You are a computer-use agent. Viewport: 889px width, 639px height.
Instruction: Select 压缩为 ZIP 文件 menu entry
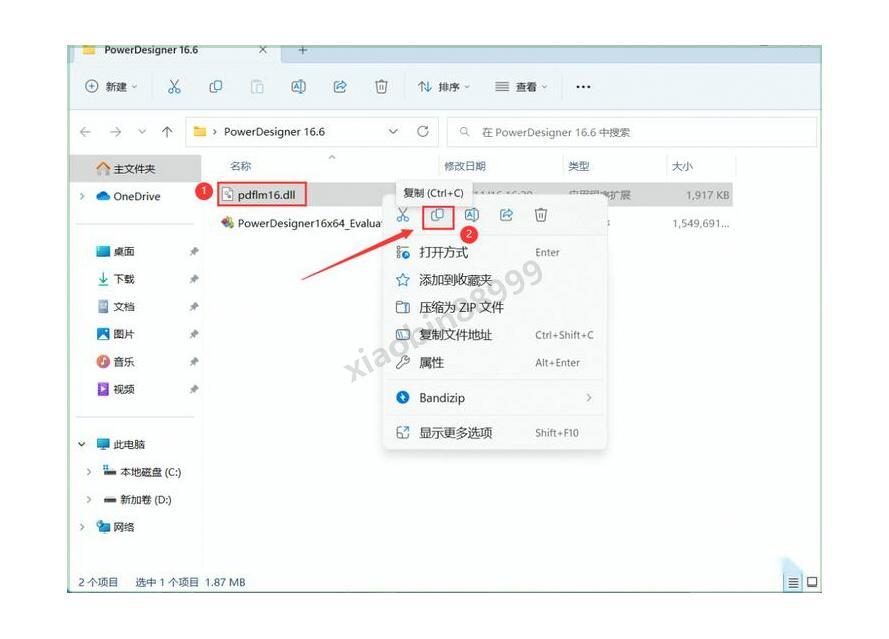point(494,307)
